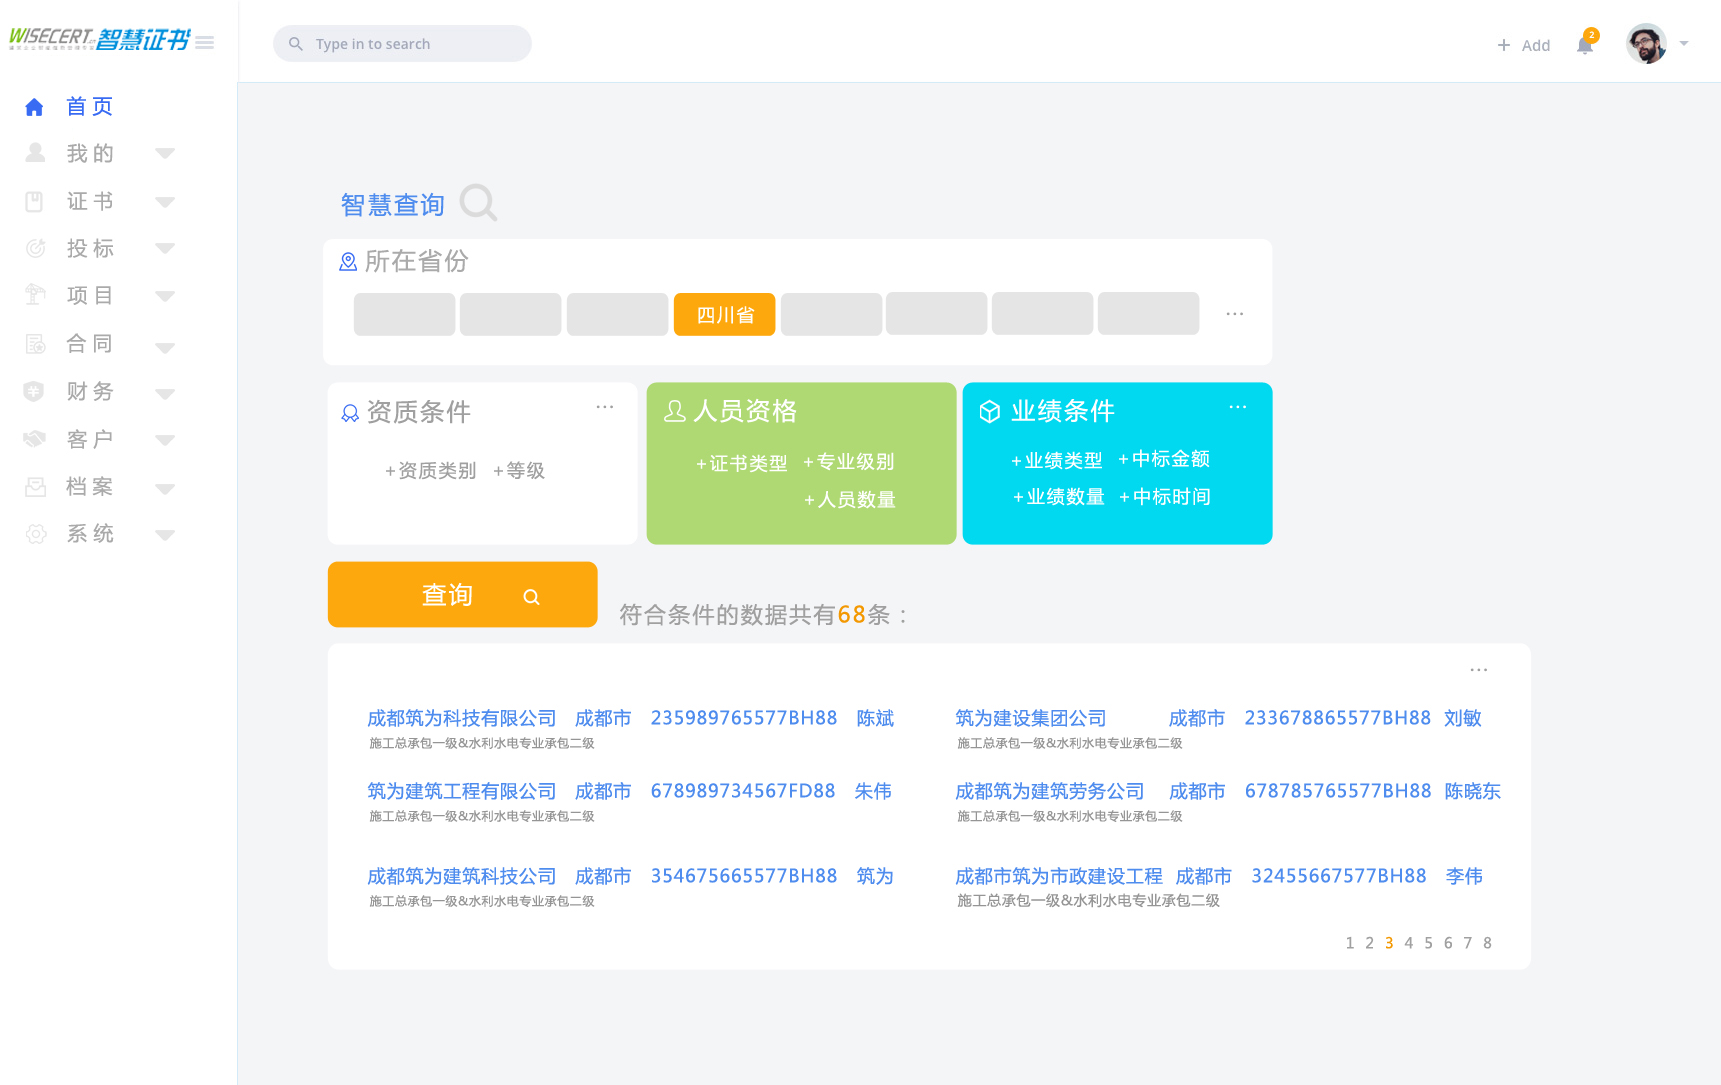This screenshot has height=1085, width=1721.
Task: Click the archive icon beside 档案
Action: (36, 487)
